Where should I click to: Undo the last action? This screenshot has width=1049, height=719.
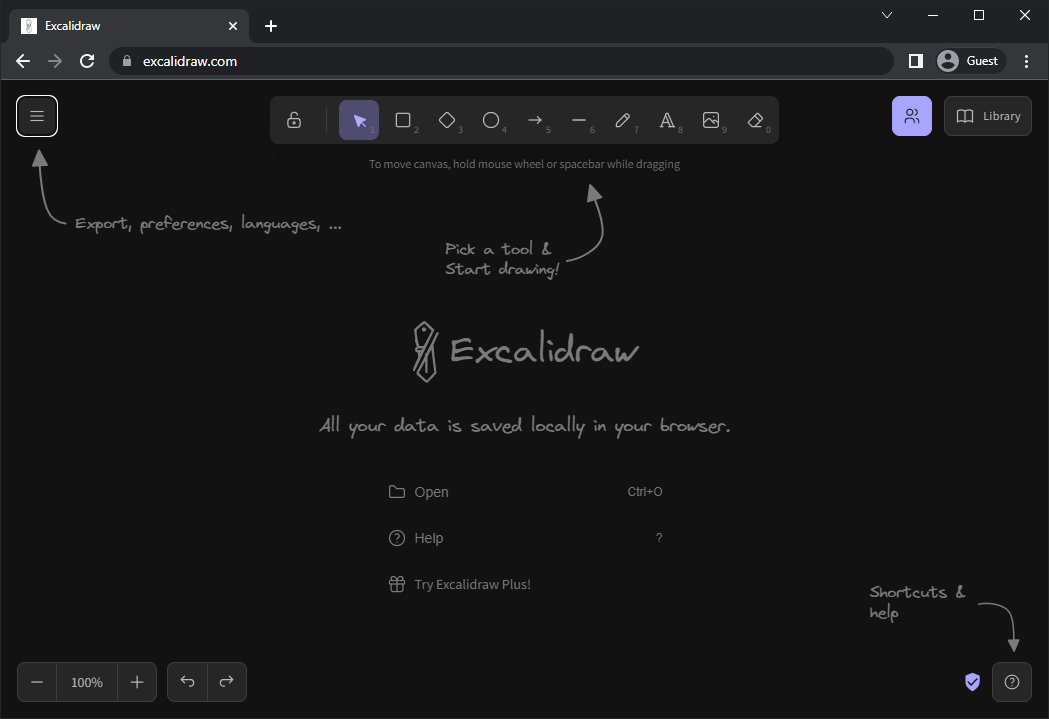tap(187, 681)
